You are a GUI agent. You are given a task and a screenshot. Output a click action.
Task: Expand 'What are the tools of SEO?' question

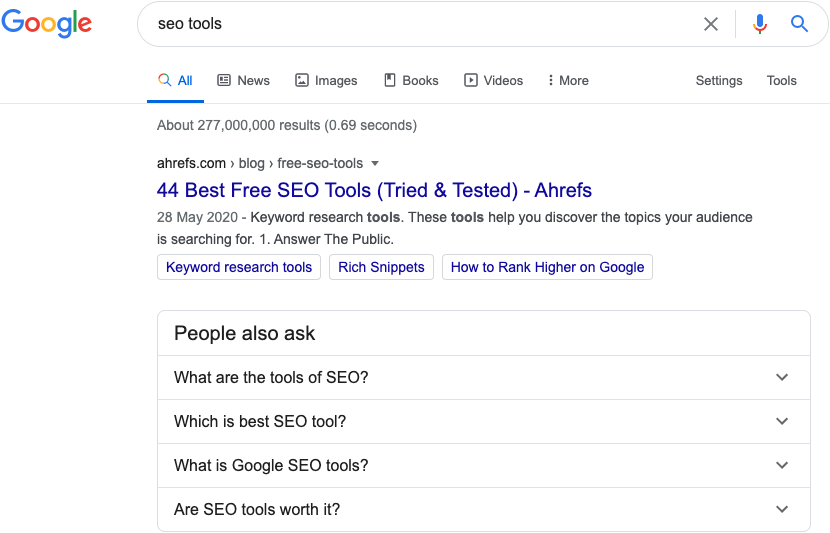[x=484, y=377]
